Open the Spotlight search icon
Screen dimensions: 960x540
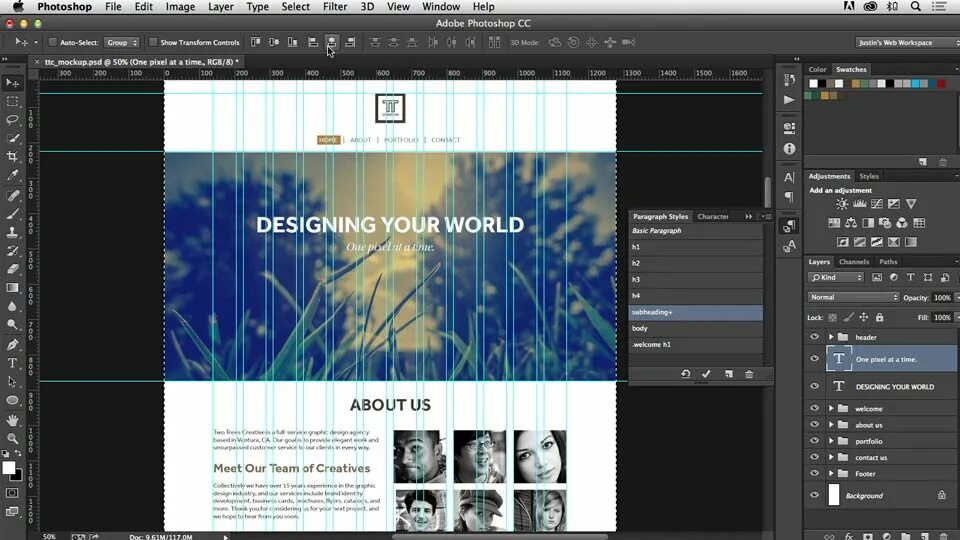coord(916,7)
